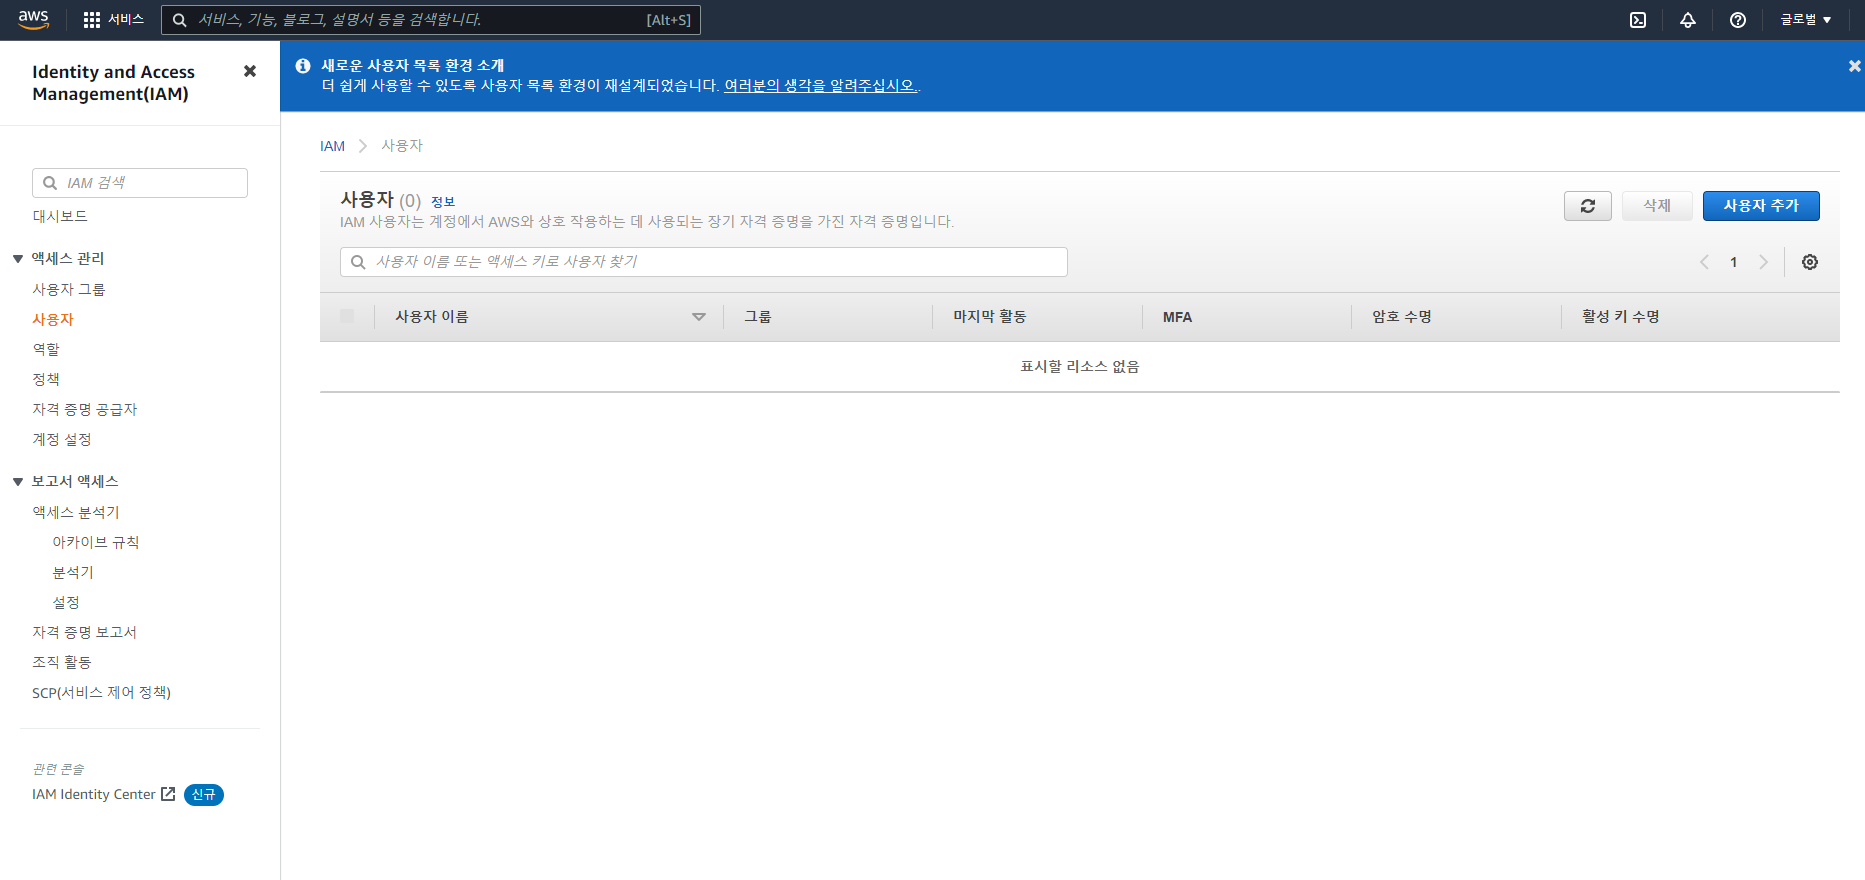Image resolution: width=1865 pixels, height=880 pixels.
Task: Collapse the 보고서 액세스 section
Action: (x=18, y=482)
